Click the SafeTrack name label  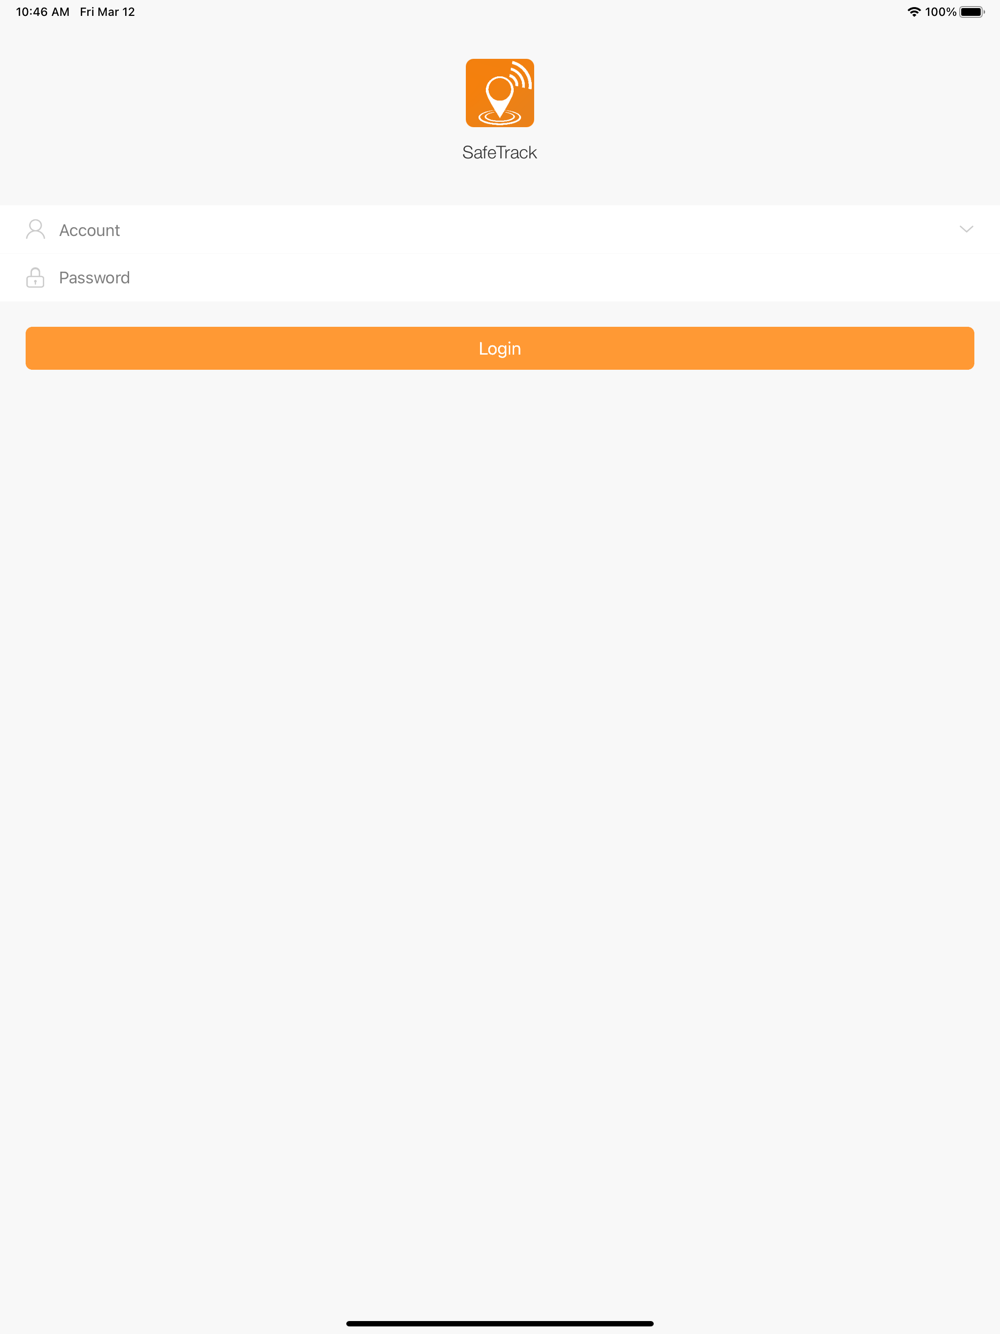500,152
